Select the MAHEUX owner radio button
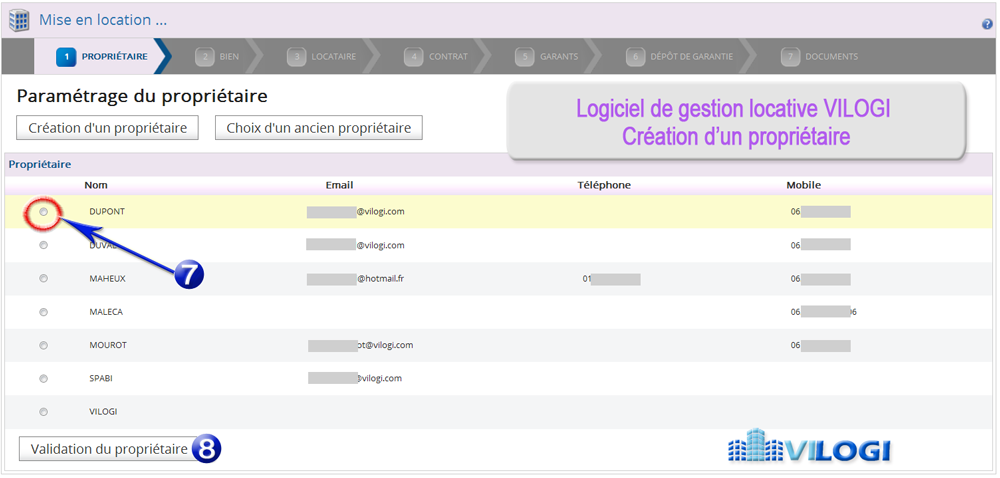The height and width of the screenshot is (478, 1000). pyautogui.click(x=43, y=278)
